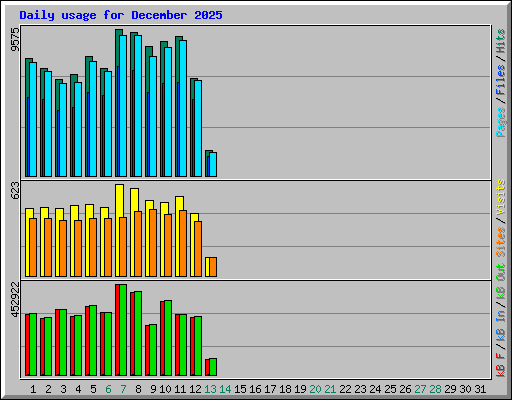Click the green day 7 label on the x-axis
Viewport: 512px width, 400px height.
[x=123, y=389]
